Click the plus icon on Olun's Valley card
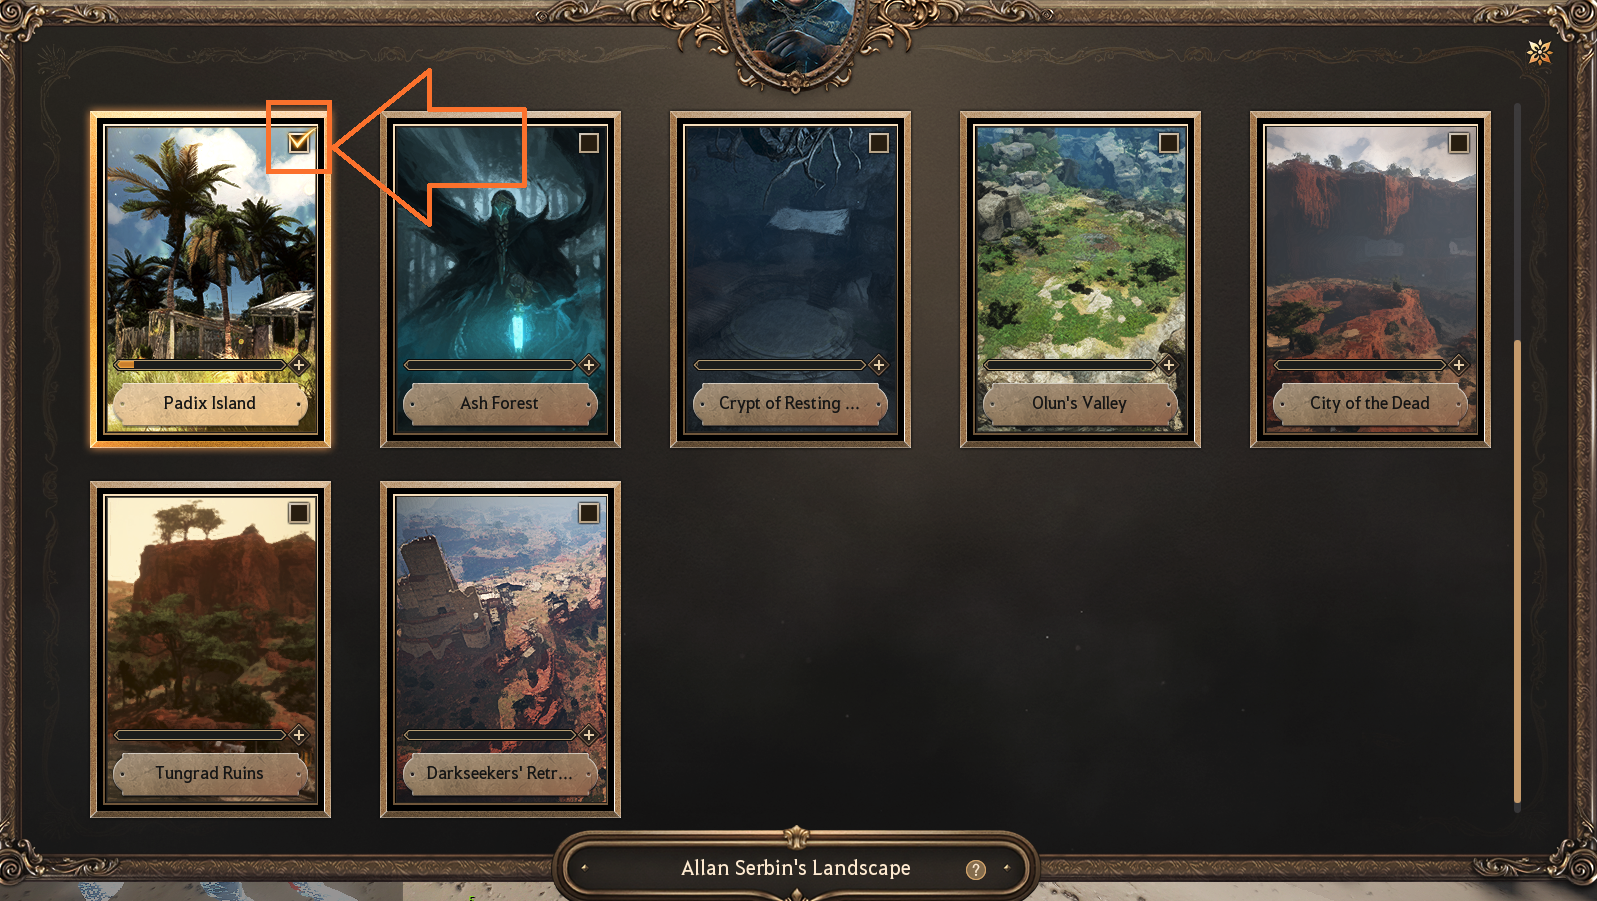Image resolution: width=1597 pixels, height=901 pixels. [1169, 365]
